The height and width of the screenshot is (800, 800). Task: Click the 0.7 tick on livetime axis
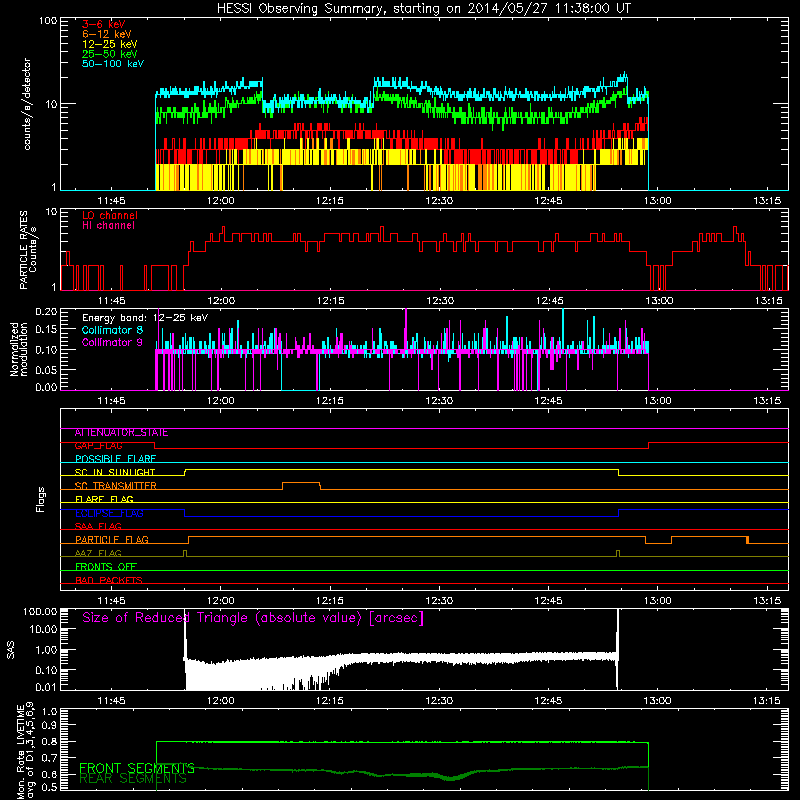point(49,758)
